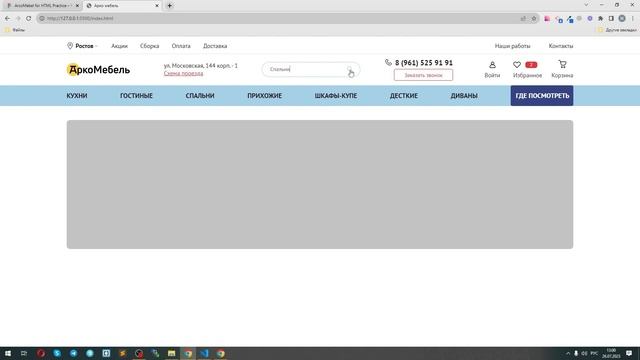This screenshot has width=640, height=360.
Task: Click the address text ул. Московская, 144
Action: (x=200, y=65)
